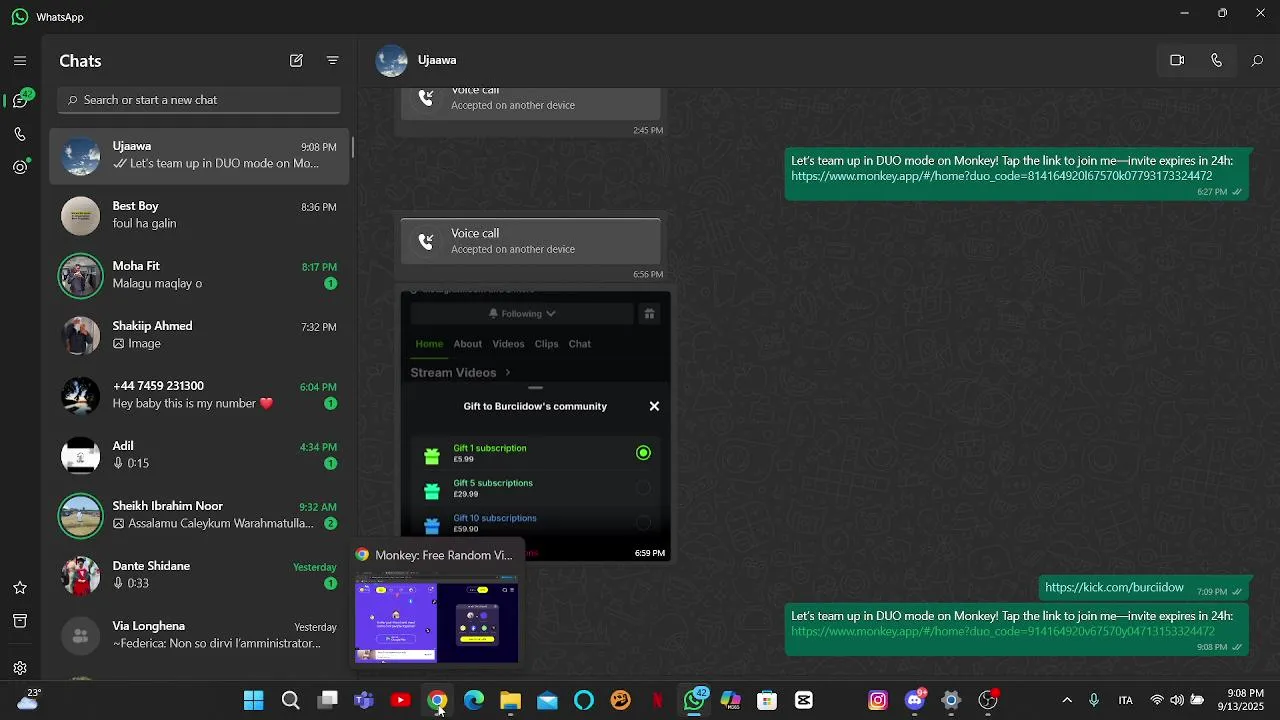Viewport: 1280px width, 720px height.
Task: Open WhatsApp Settings gear
Action: point(20,668)
